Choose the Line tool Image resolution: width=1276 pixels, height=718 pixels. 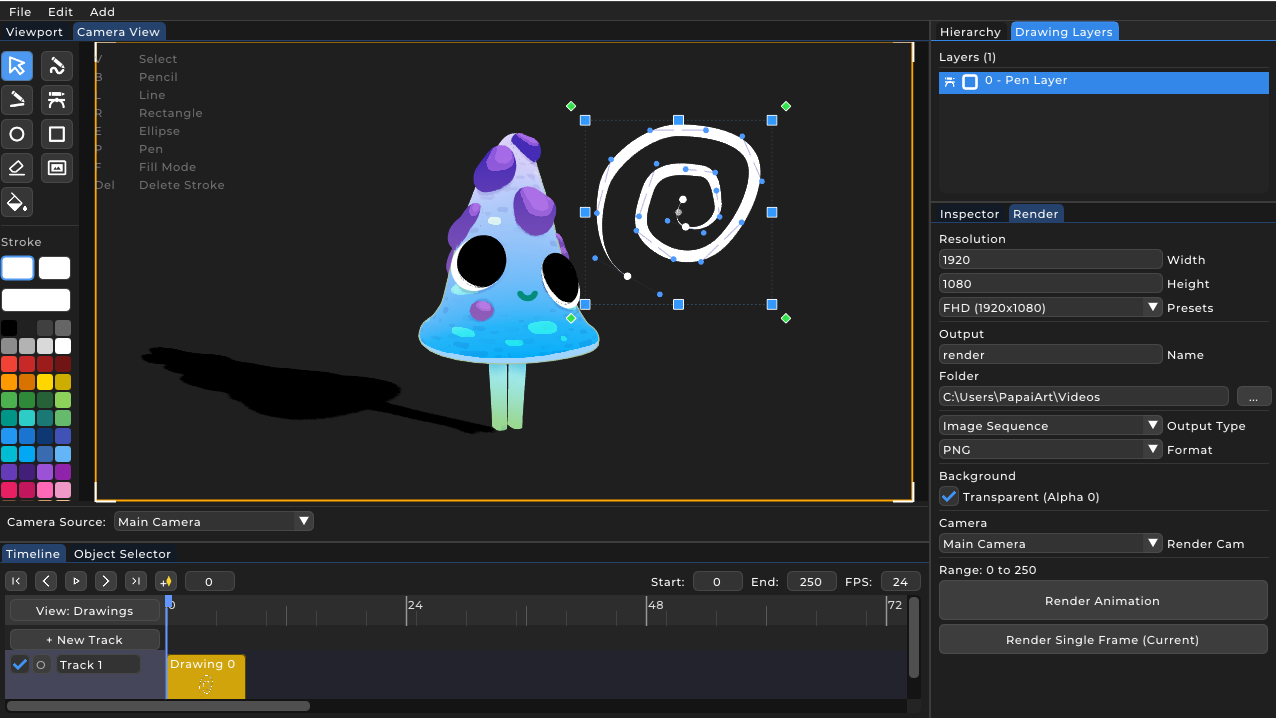[x=17, y=100]
